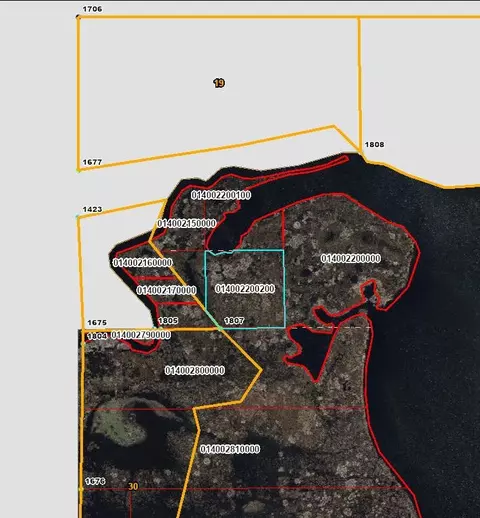480x518 pixels.
Task: Click point label 1807
Action: tap(234, 321)
